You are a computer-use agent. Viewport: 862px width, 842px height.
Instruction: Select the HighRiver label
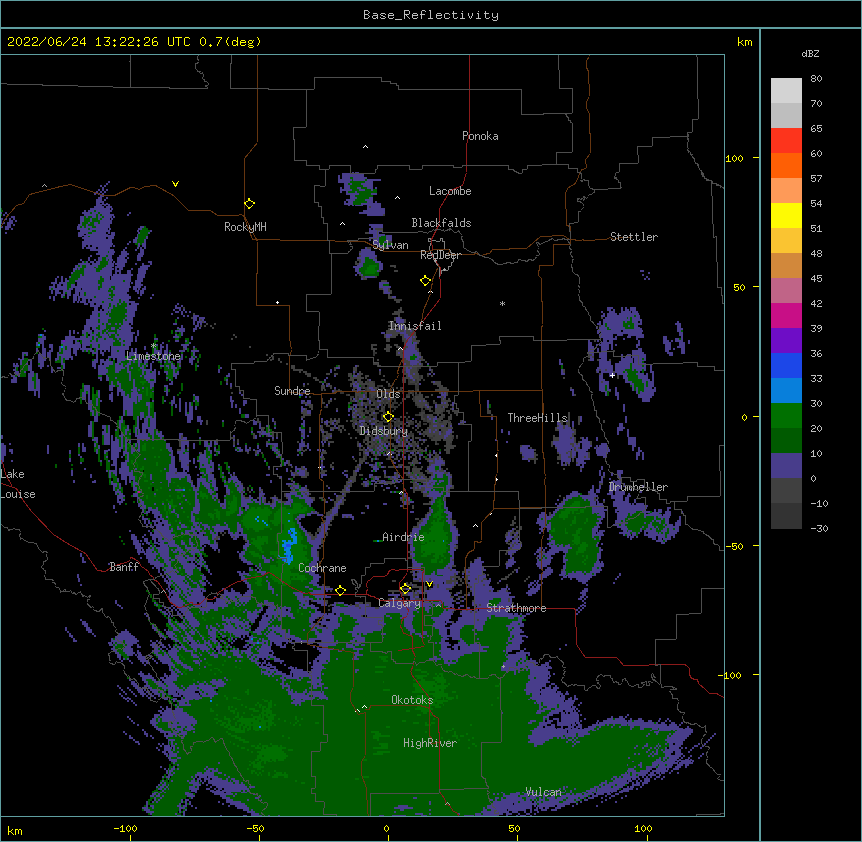tap(430, 743)
